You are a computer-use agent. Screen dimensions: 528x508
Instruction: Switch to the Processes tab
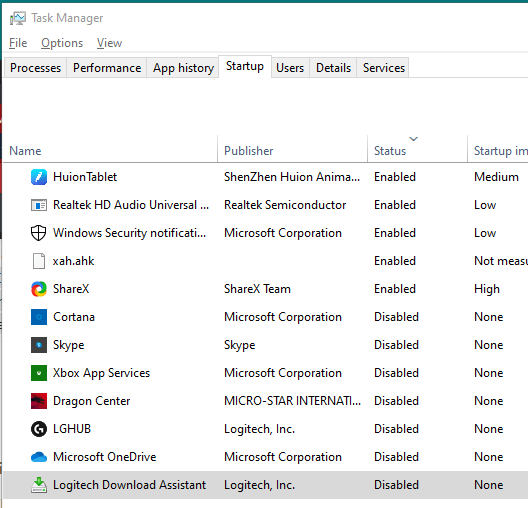point(35,68)
